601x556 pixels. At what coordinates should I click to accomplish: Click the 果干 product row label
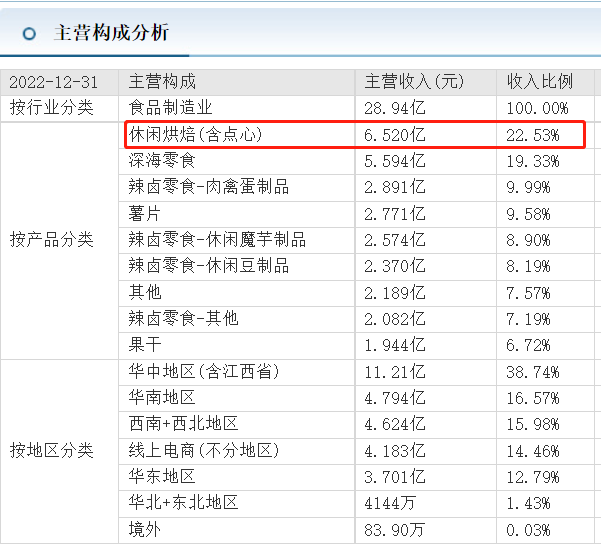(x=145, y=345)
